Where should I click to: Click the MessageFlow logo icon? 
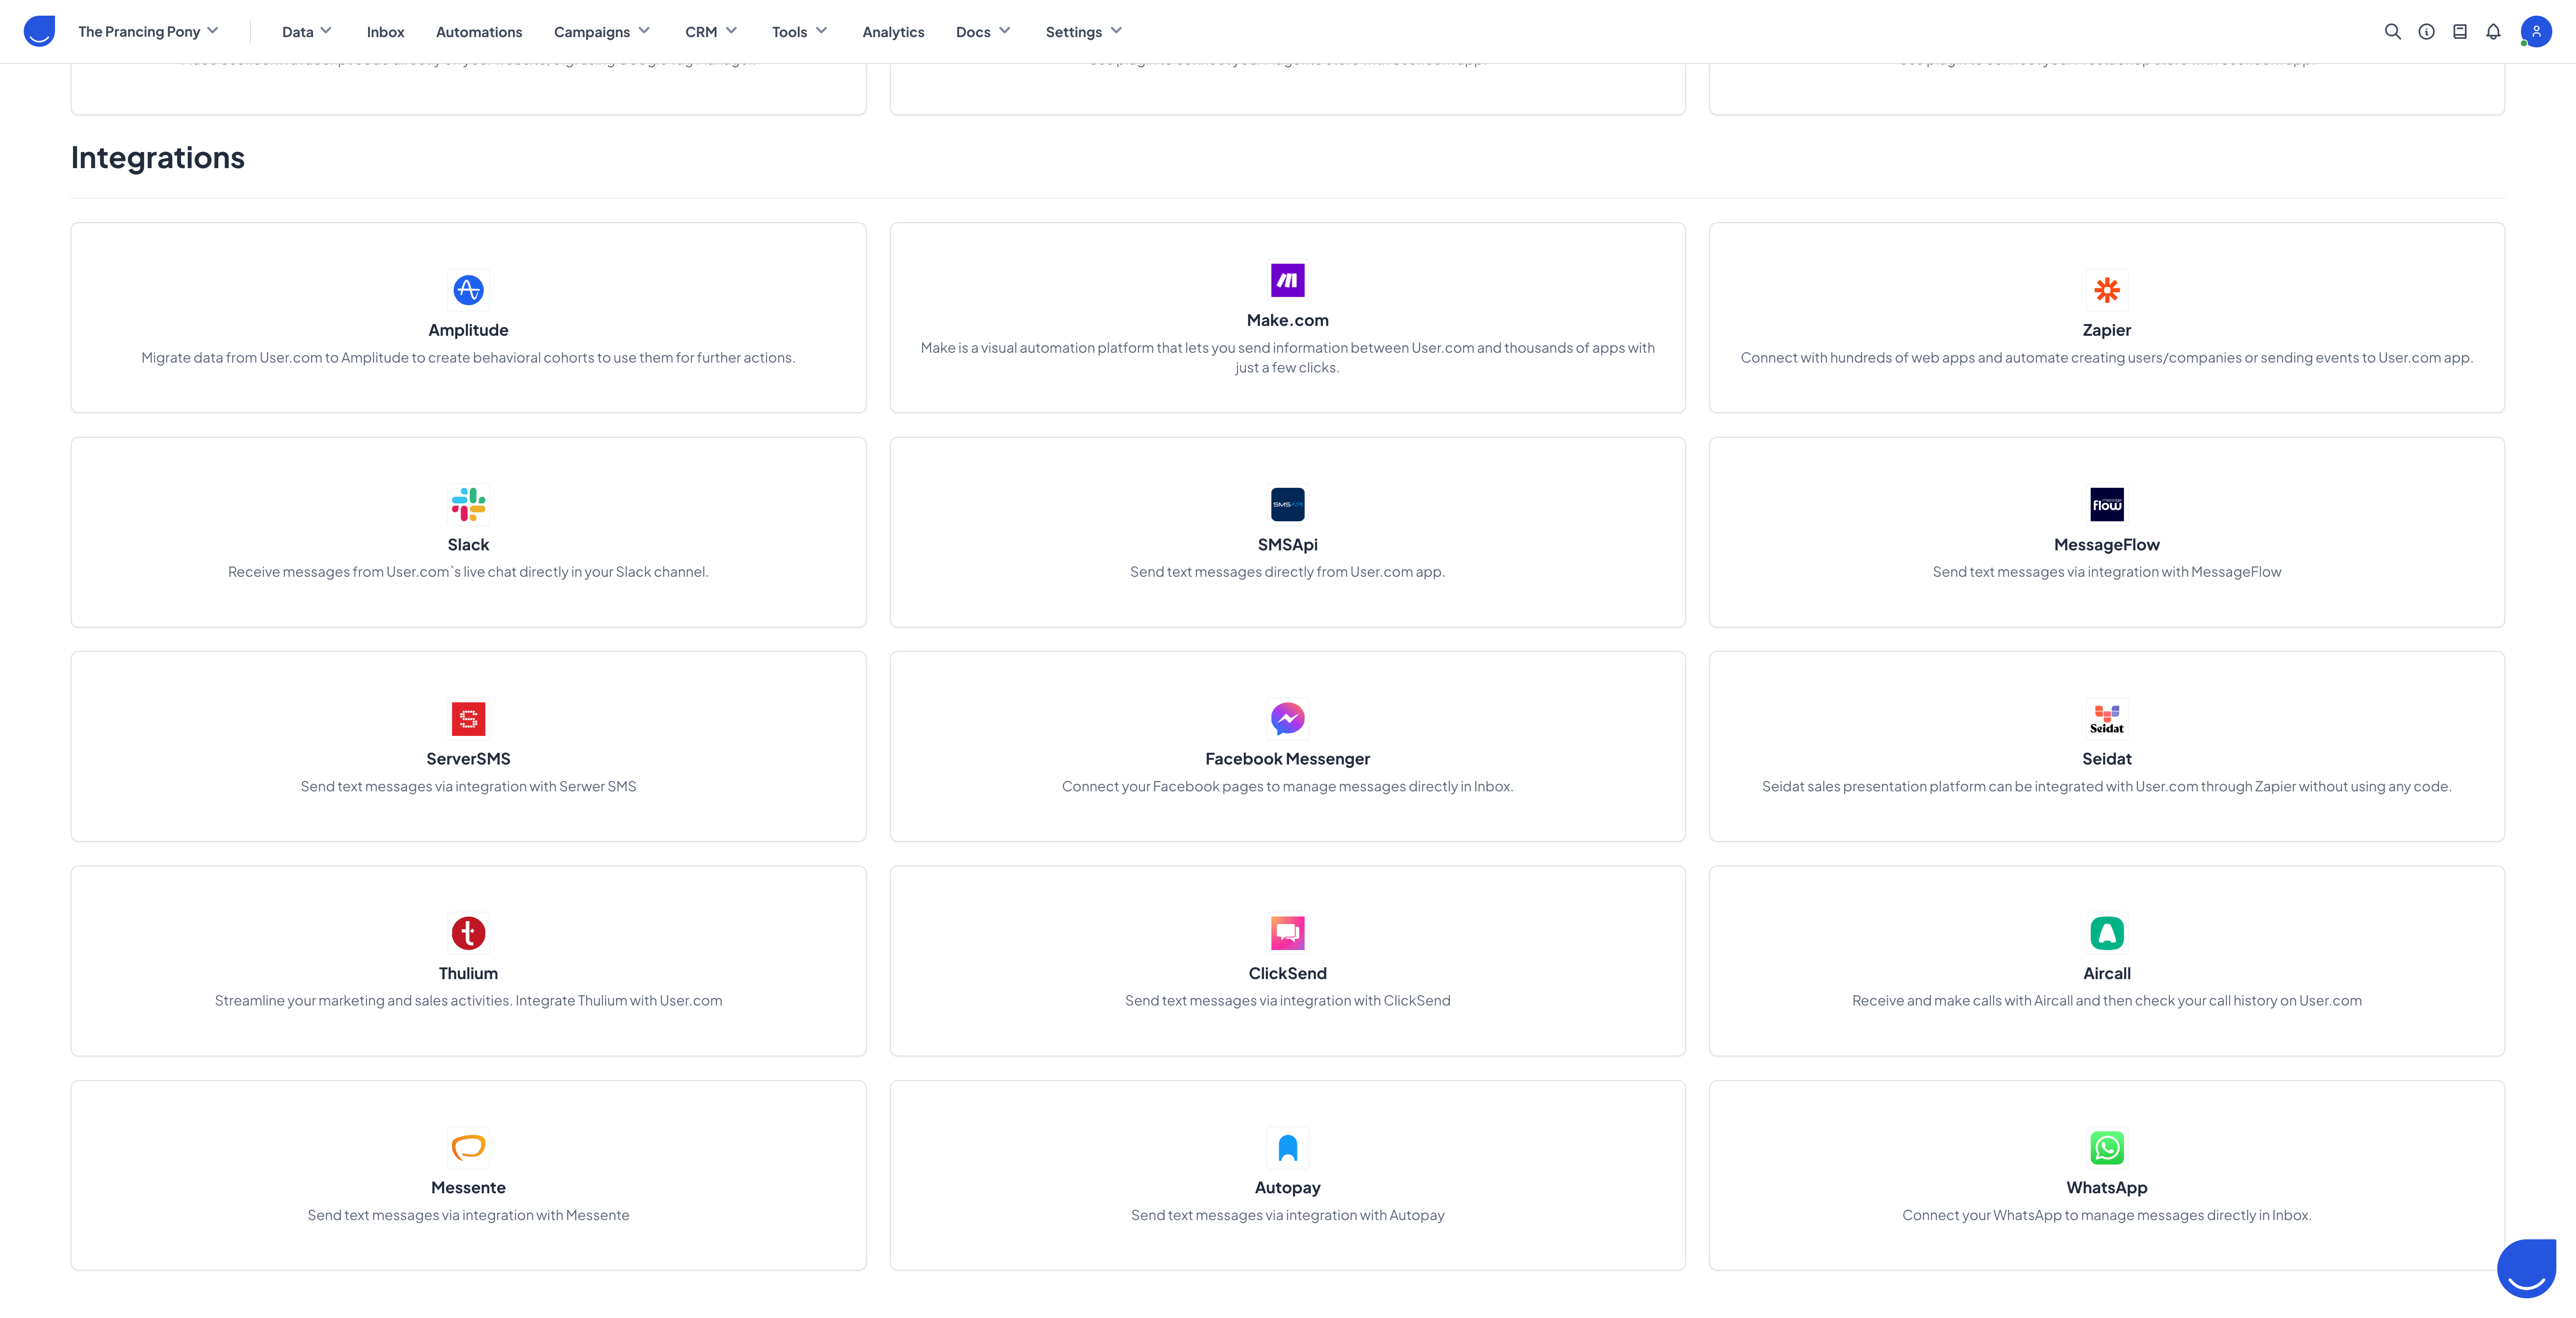[2106, 504]
